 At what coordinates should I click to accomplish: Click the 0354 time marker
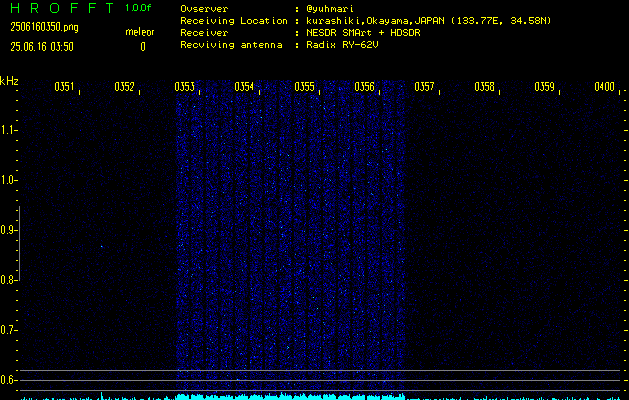(x=244, y=87)
